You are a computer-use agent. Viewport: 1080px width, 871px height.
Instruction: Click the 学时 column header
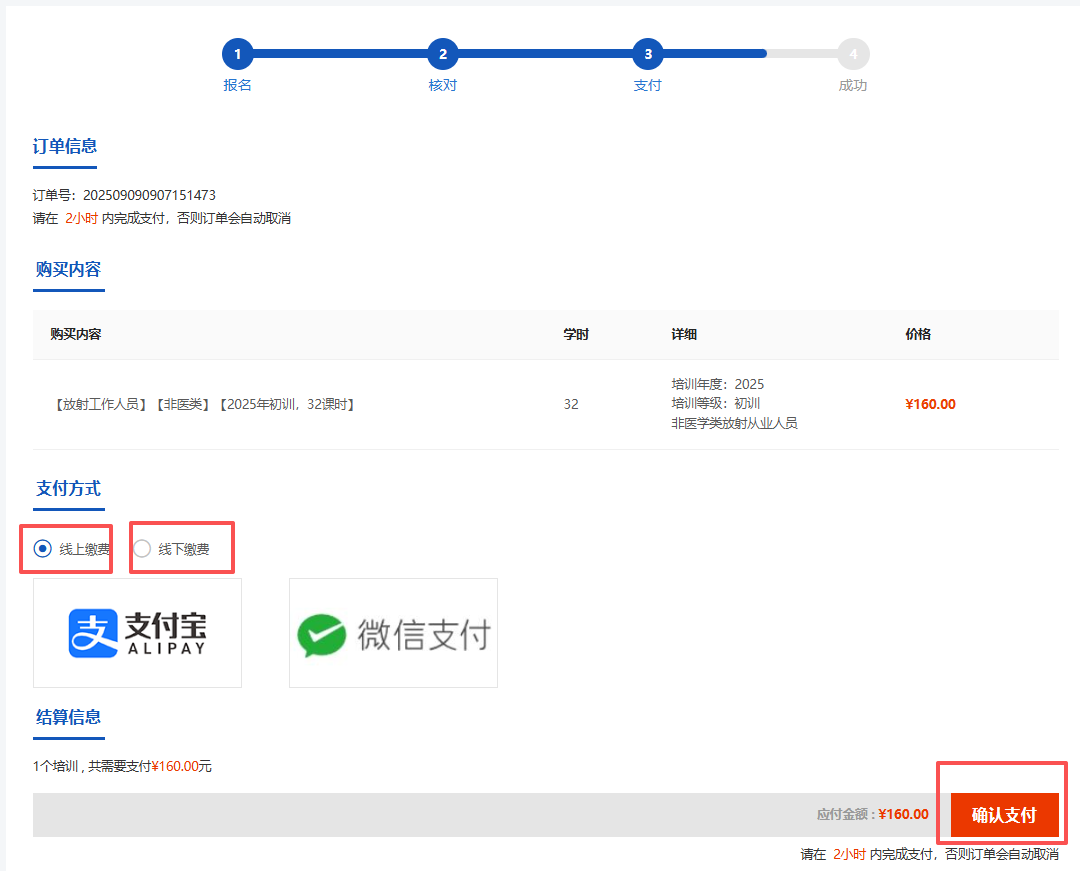tap(576, 334)
